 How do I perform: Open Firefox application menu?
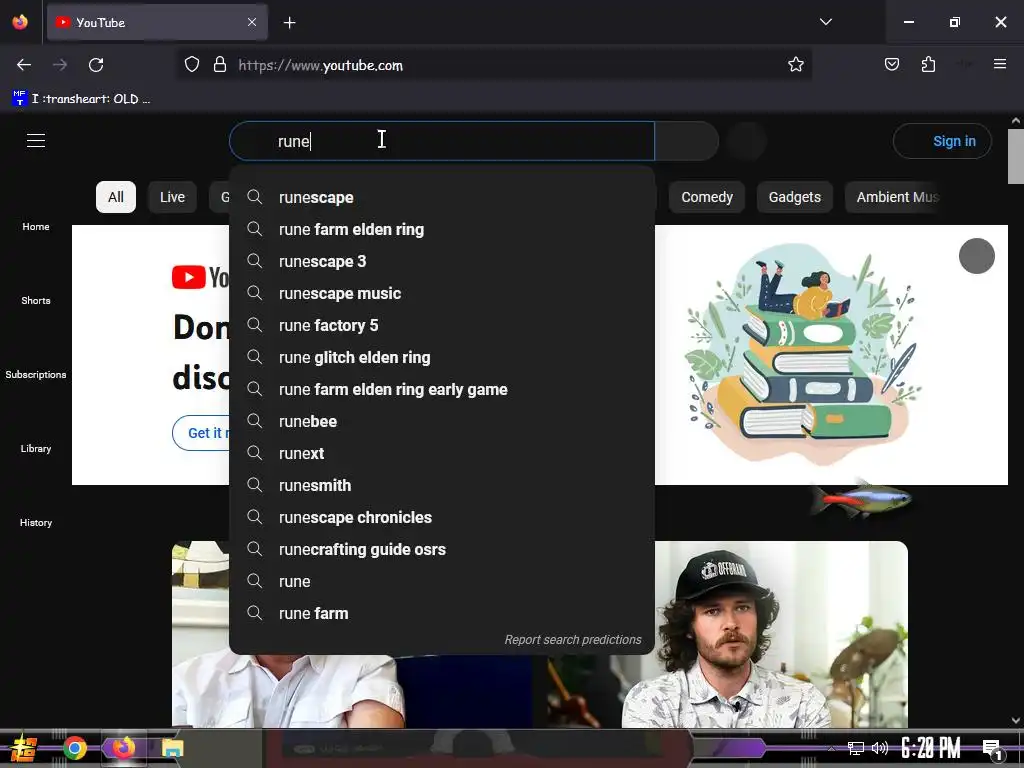pyautogui.click(x=999, y=64)
